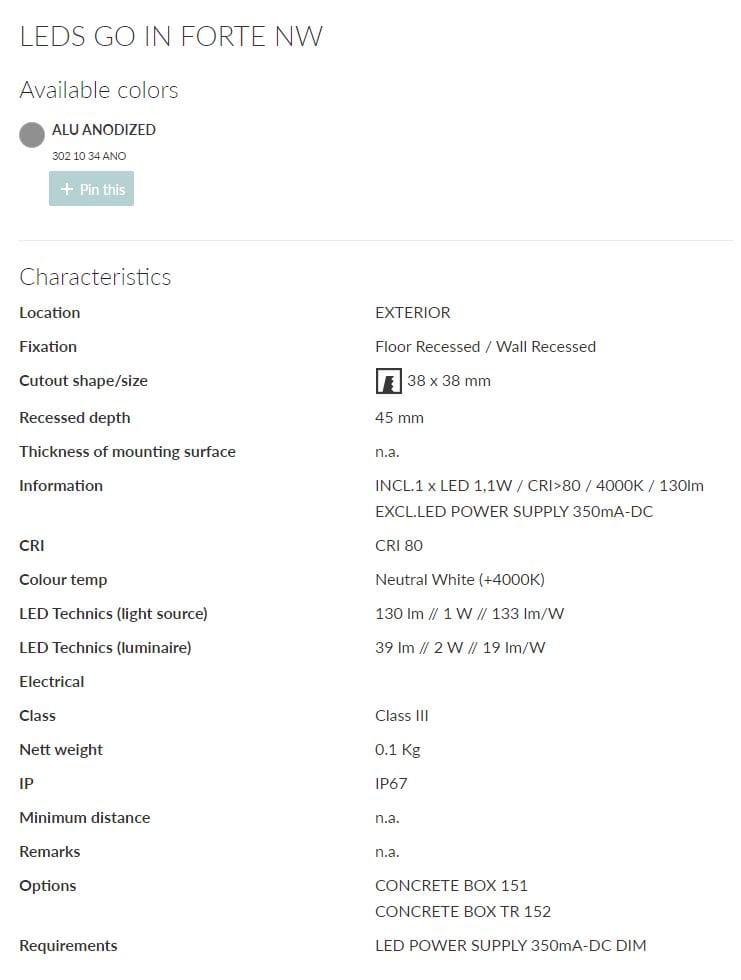
Task: Click the LED Technics (luminaire) label
Action: pyautogui.click(x=105, y=647)
